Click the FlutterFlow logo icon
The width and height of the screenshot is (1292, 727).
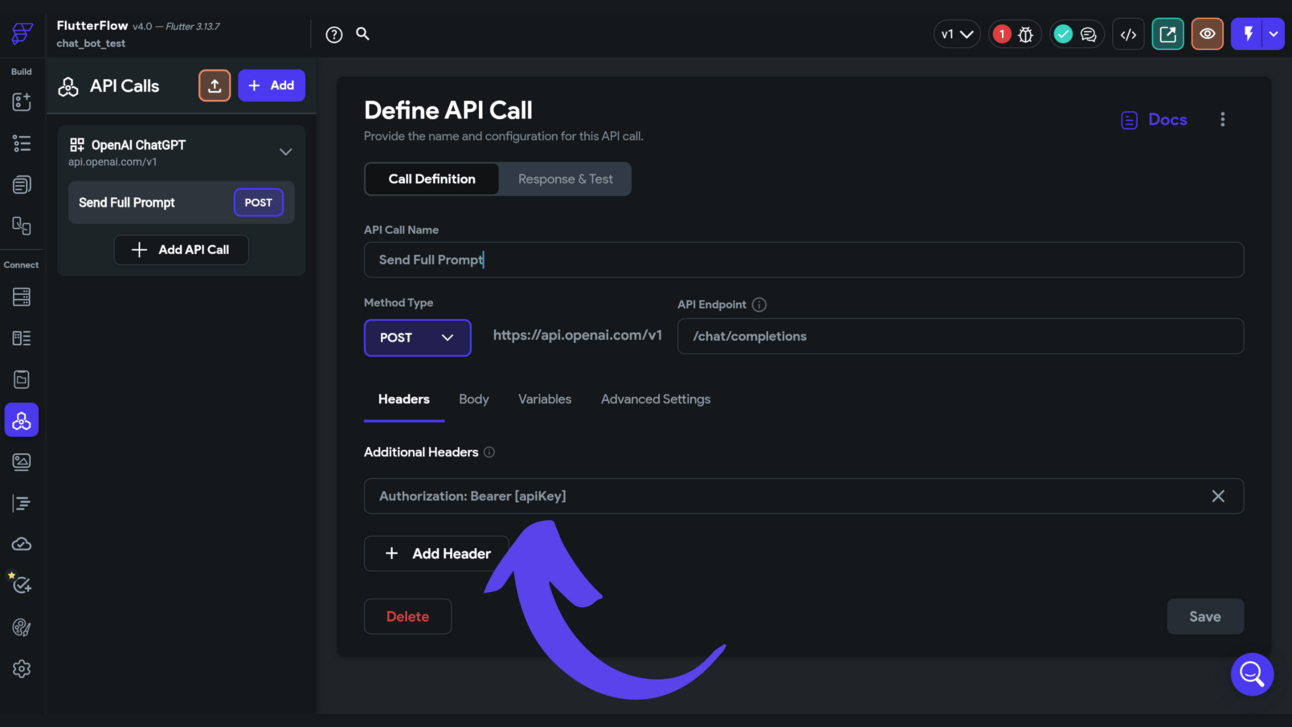[22, 33]
